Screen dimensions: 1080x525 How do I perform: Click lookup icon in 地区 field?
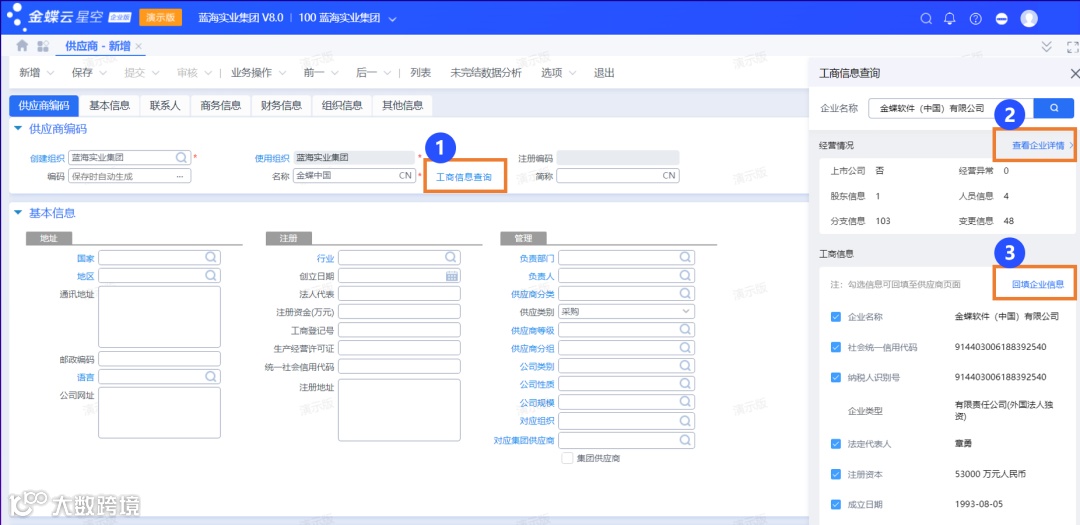211,276
